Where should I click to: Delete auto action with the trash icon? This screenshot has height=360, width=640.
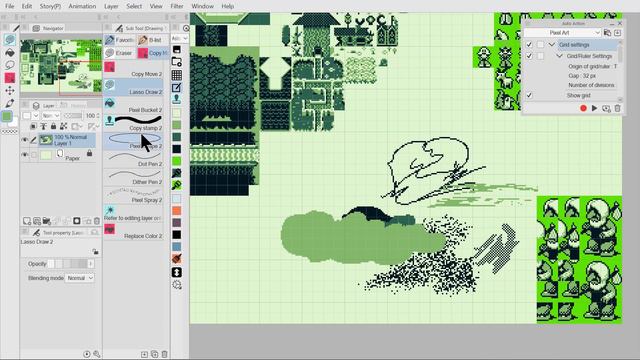pos(617,108)
